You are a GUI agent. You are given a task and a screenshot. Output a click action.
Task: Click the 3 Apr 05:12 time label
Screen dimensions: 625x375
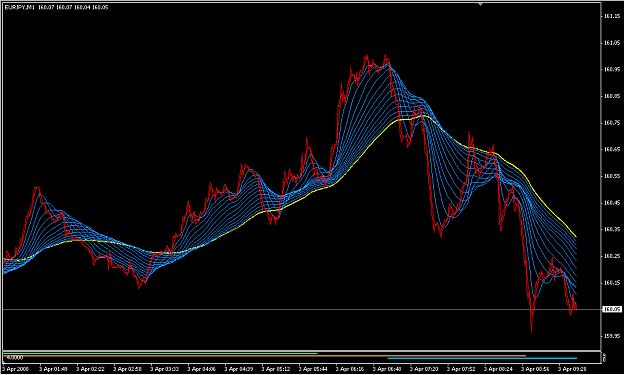[275, 369]
